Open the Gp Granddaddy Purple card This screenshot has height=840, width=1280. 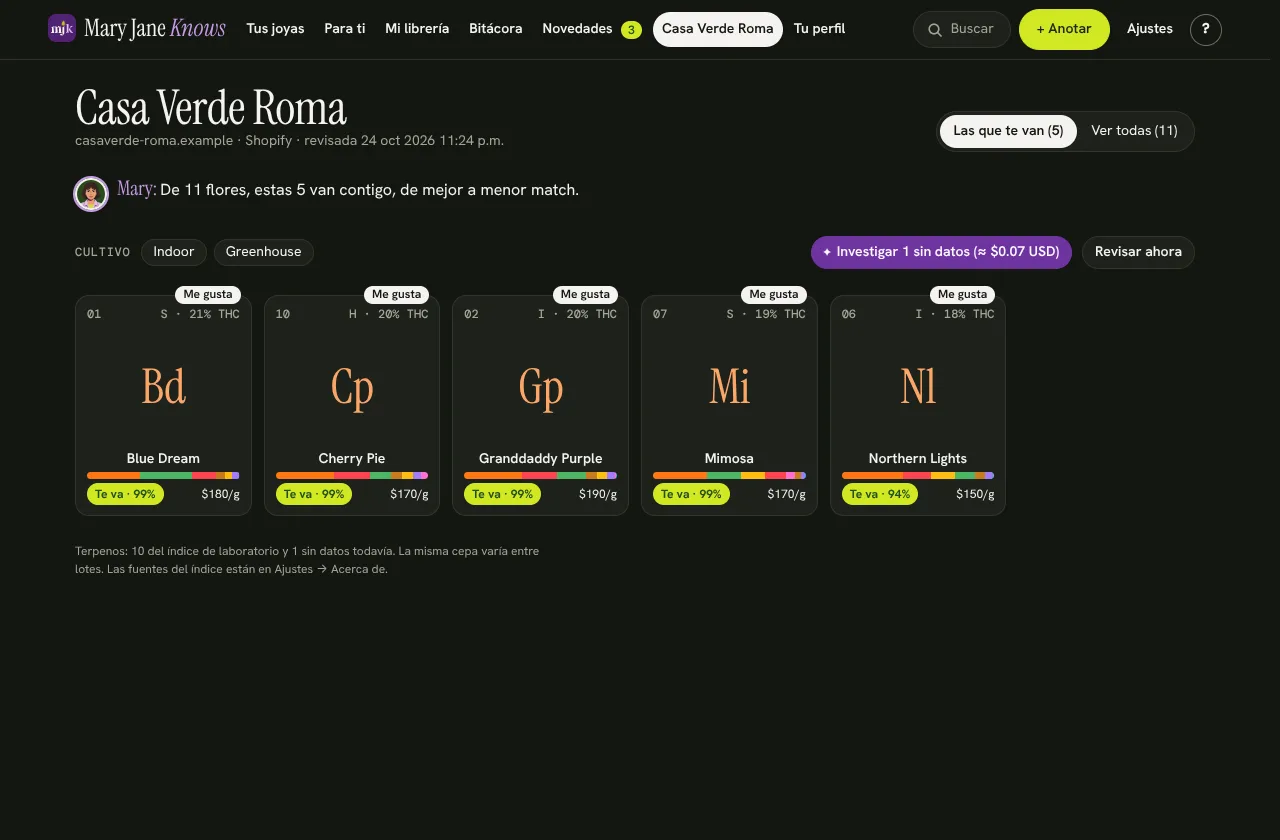point(540,406)
